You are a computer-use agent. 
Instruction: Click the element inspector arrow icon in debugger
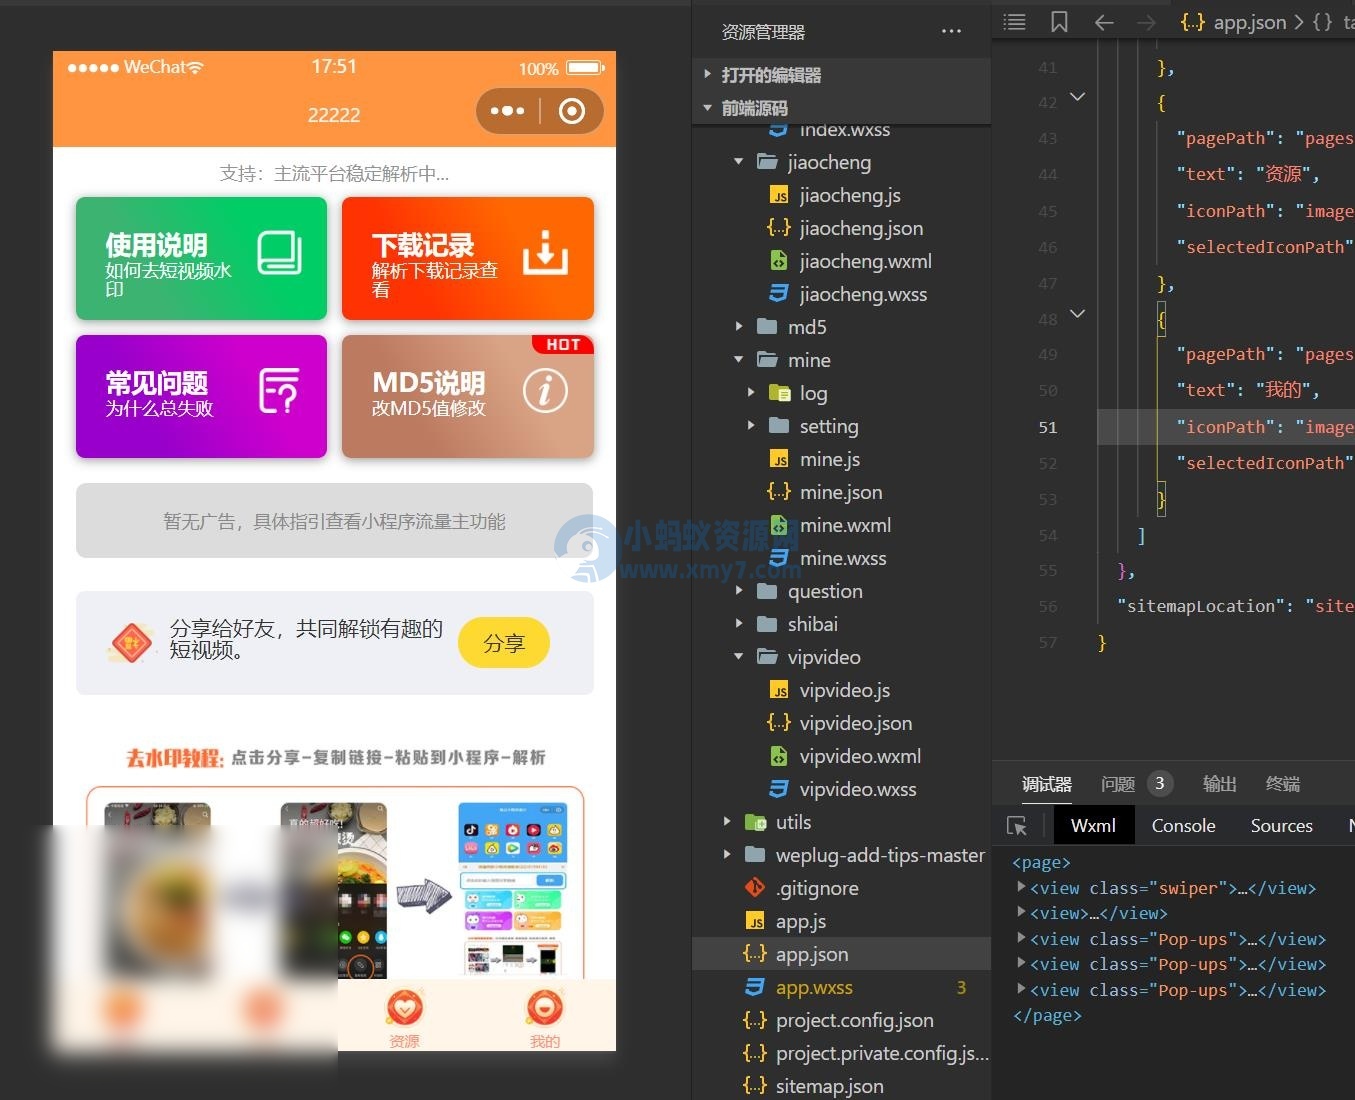point(1016,825)
